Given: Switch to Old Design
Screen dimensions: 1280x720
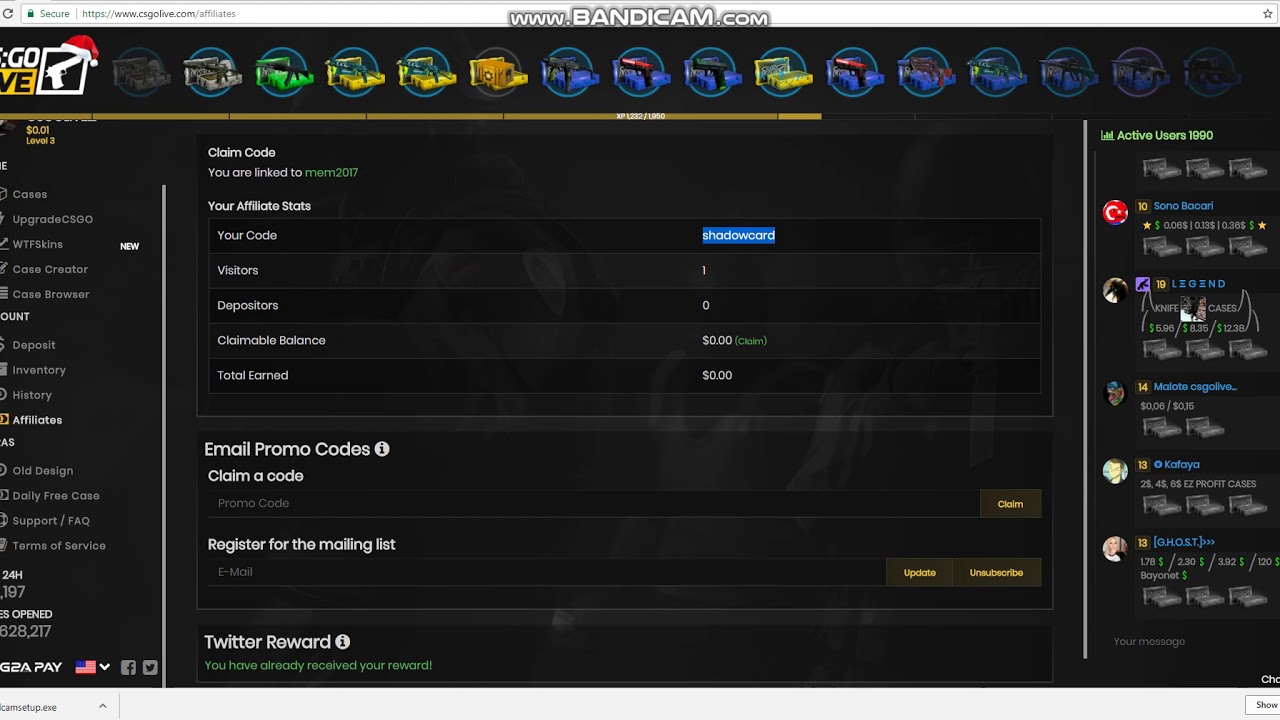Looking at the screenshot, I should [x=42, y=470].
